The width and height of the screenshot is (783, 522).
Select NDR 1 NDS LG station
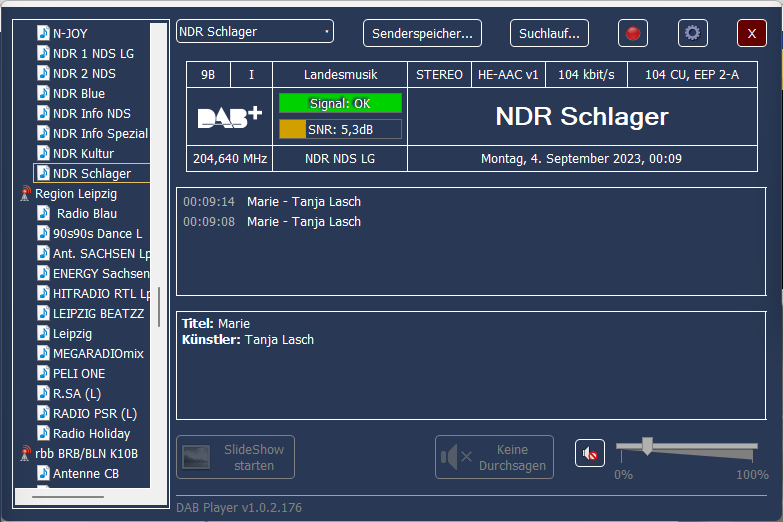(x=93, y=53)
